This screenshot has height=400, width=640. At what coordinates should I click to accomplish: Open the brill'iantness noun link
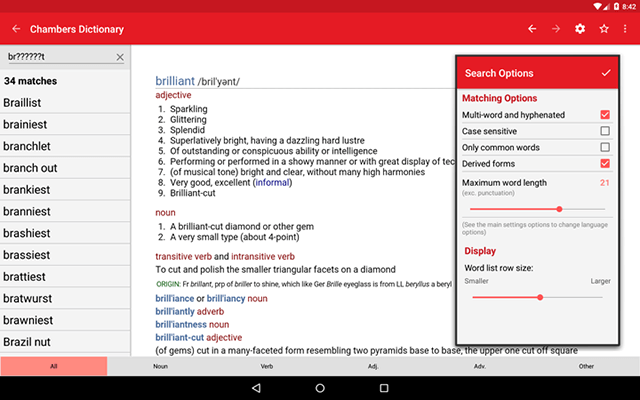(181, 324)
